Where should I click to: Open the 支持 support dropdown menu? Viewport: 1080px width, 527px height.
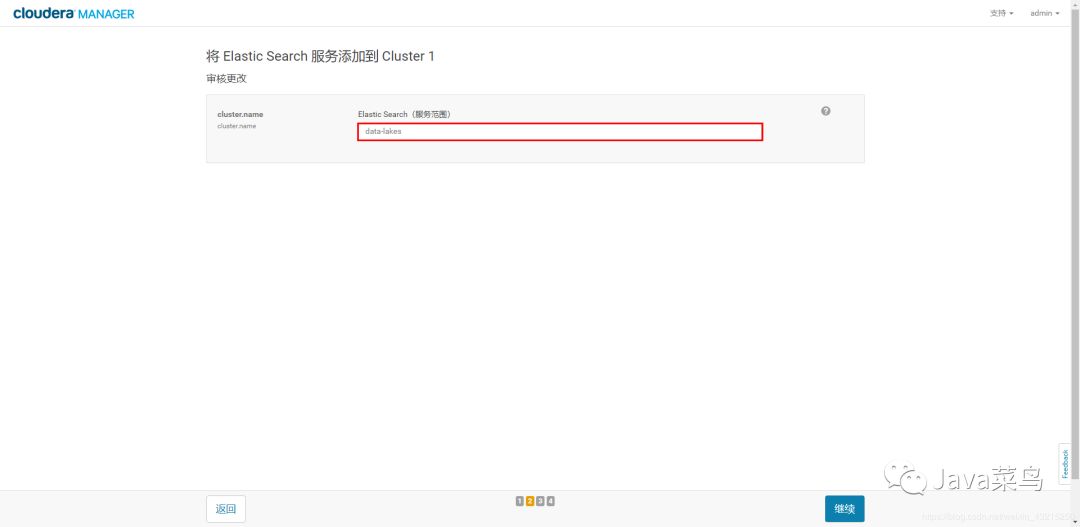(1001, 13)
